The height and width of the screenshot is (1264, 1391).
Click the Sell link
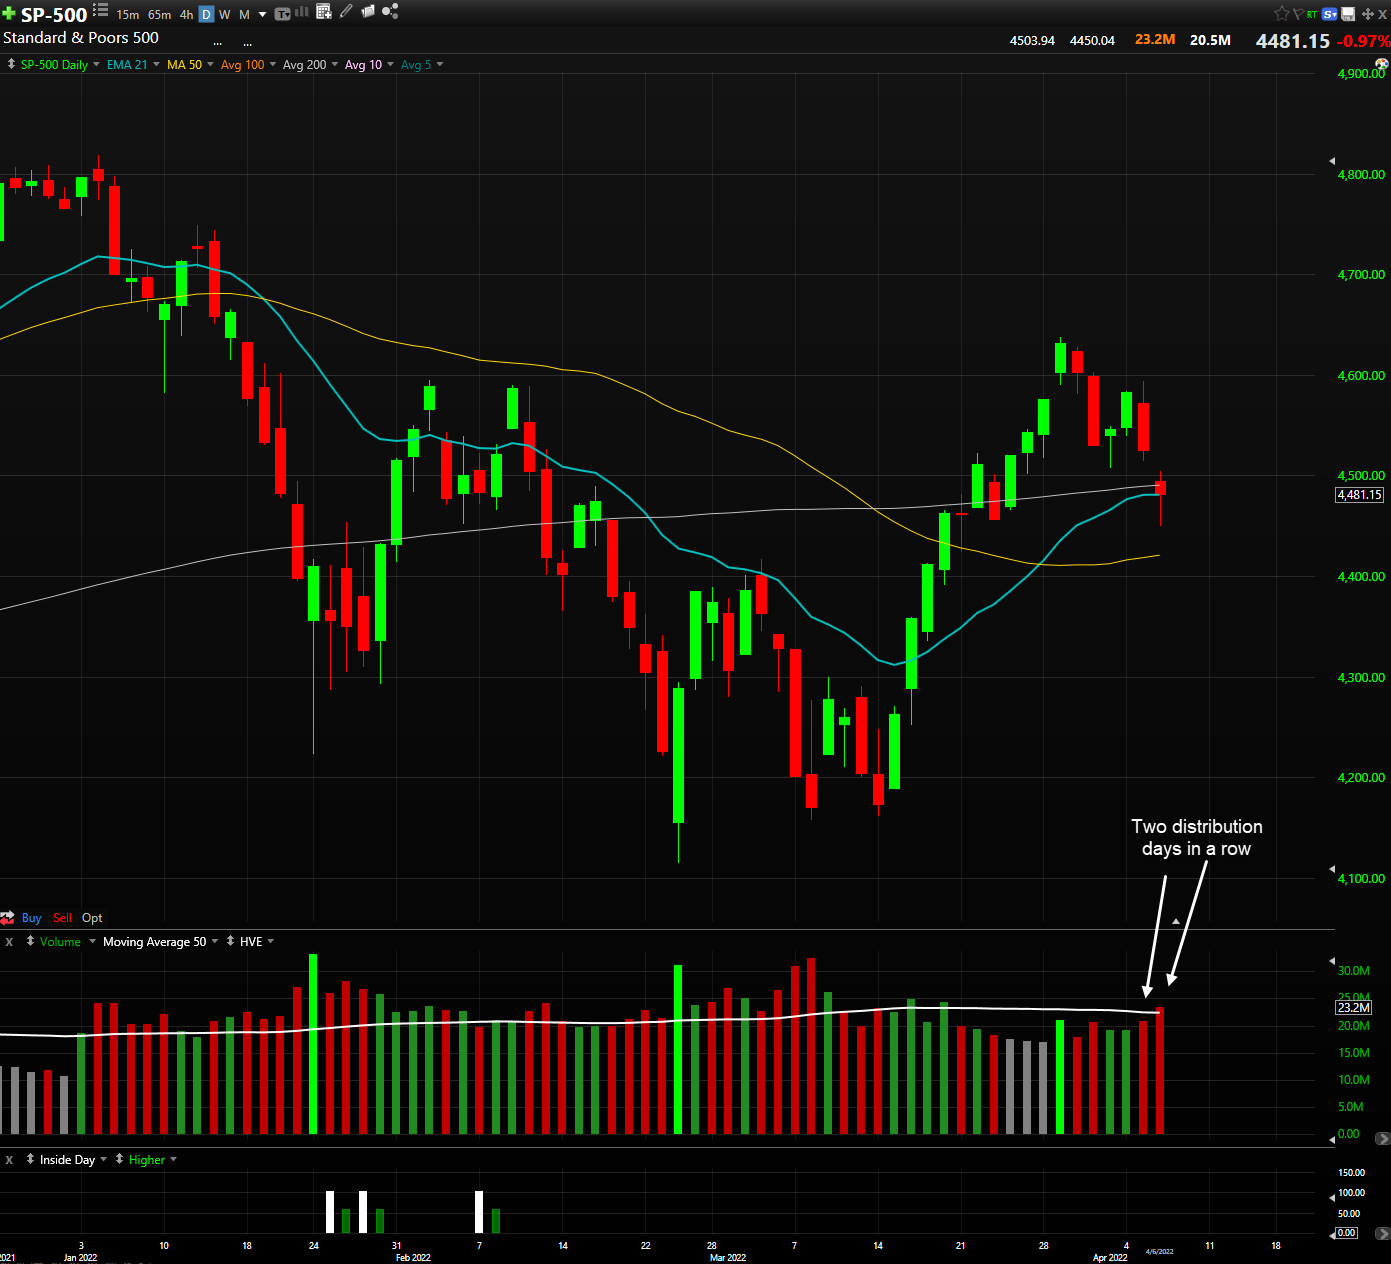point(62,918)
